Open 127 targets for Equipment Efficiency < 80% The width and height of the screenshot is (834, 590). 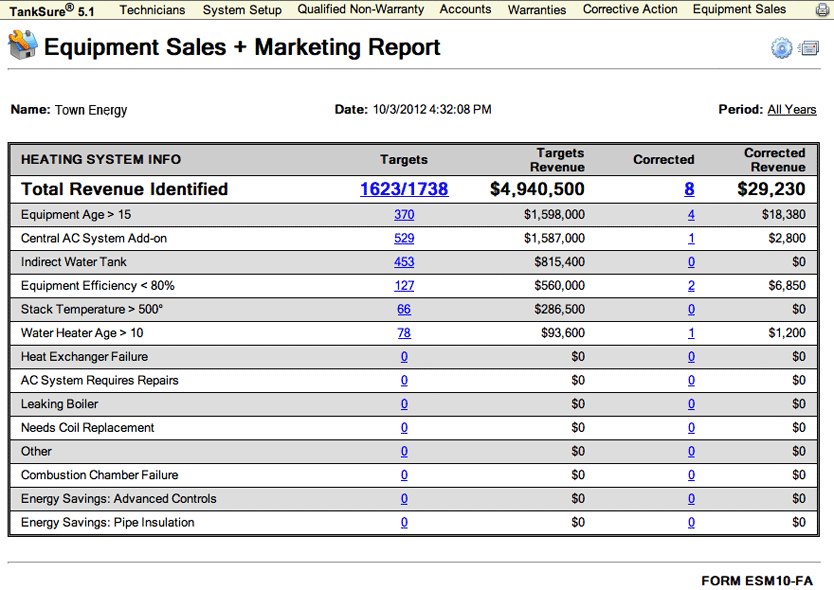[x=404, y=286]
